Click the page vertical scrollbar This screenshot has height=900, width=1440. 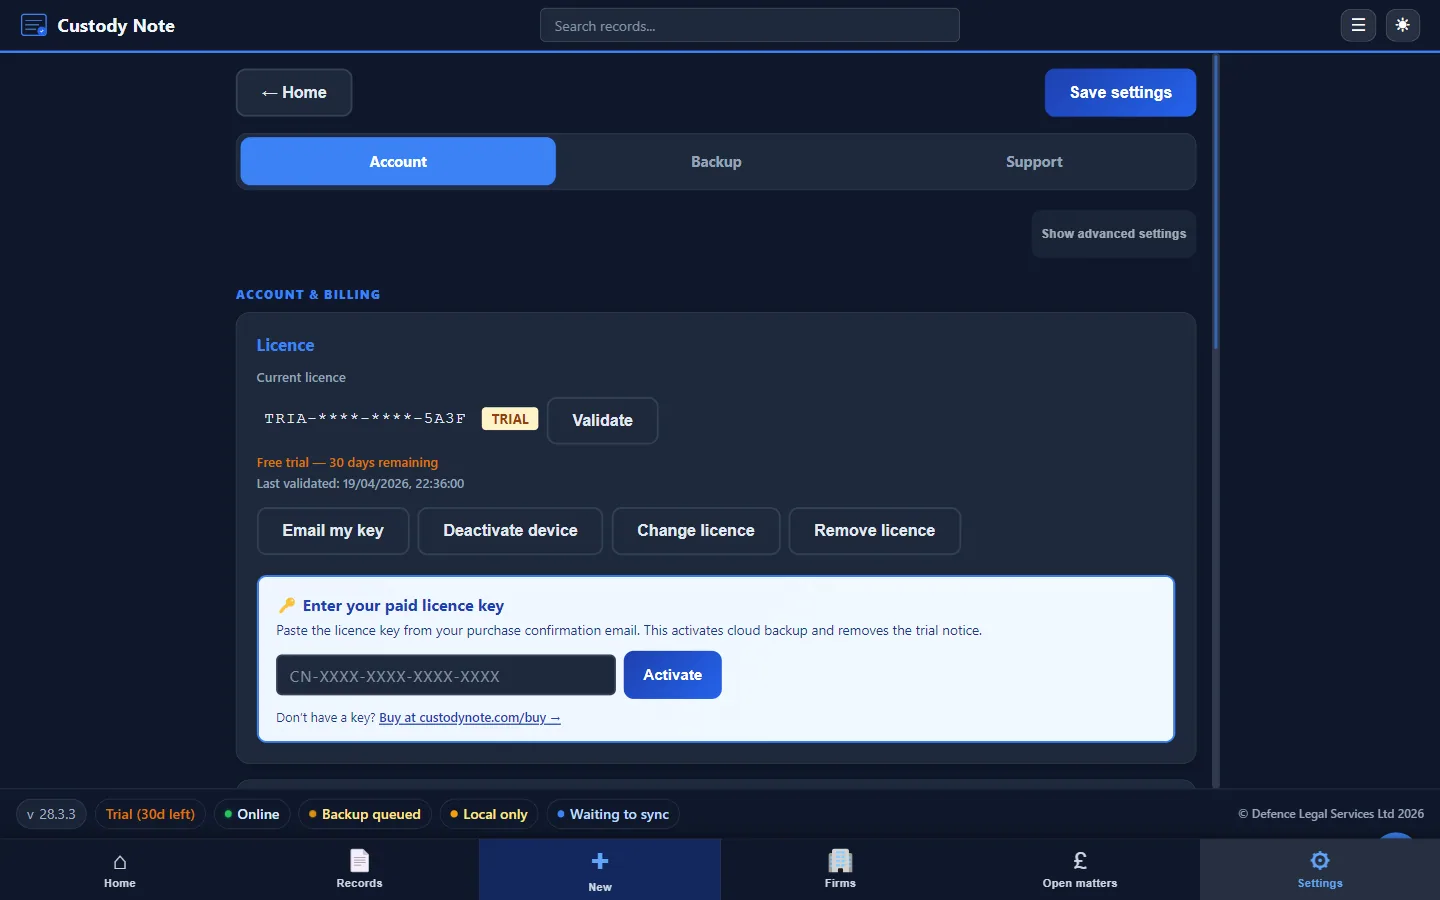[x=1216, y=202]
